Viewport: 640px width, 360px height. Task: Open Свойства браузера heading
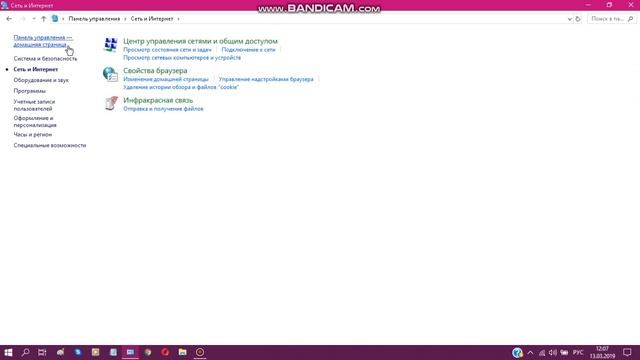pos(155,71)
